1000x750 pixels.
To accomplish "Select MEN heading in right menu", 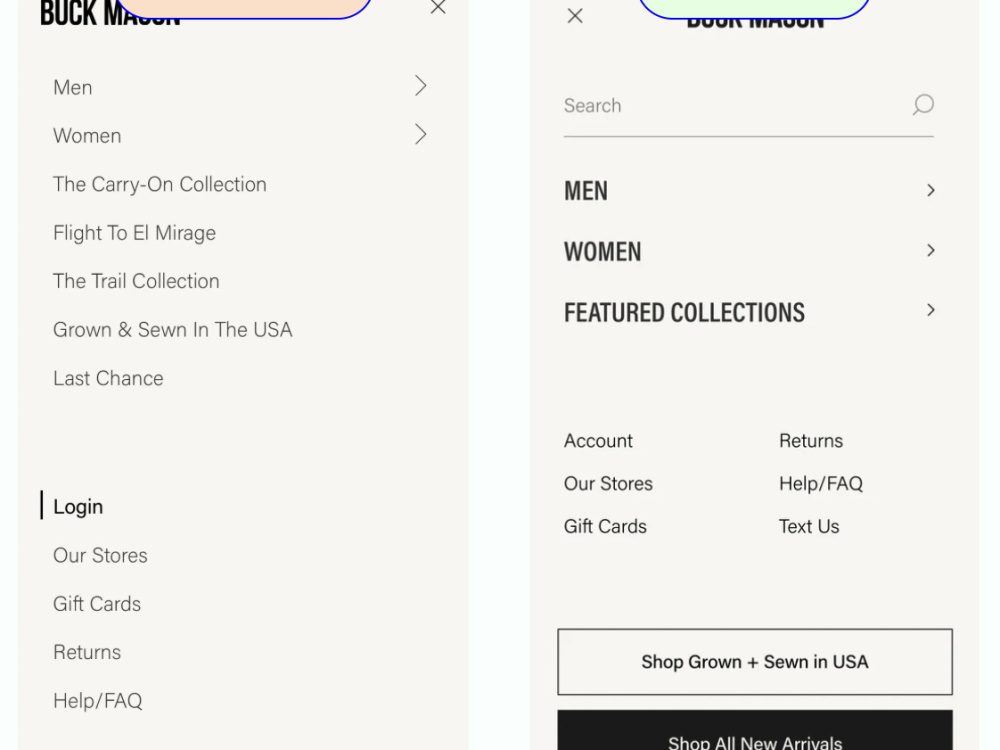I will [x=585, y=191].
